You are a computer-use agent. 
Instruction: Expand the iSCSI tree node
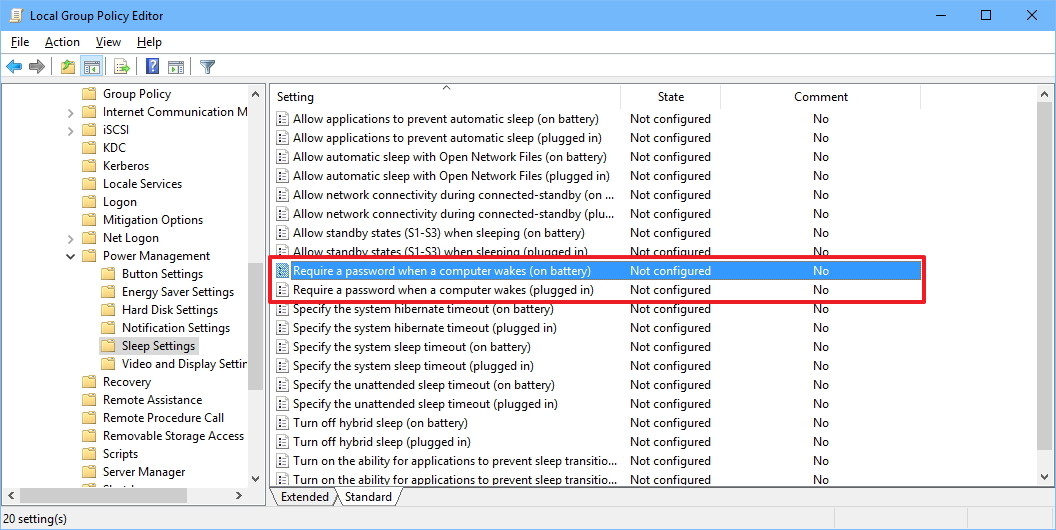tap(71, 130)
